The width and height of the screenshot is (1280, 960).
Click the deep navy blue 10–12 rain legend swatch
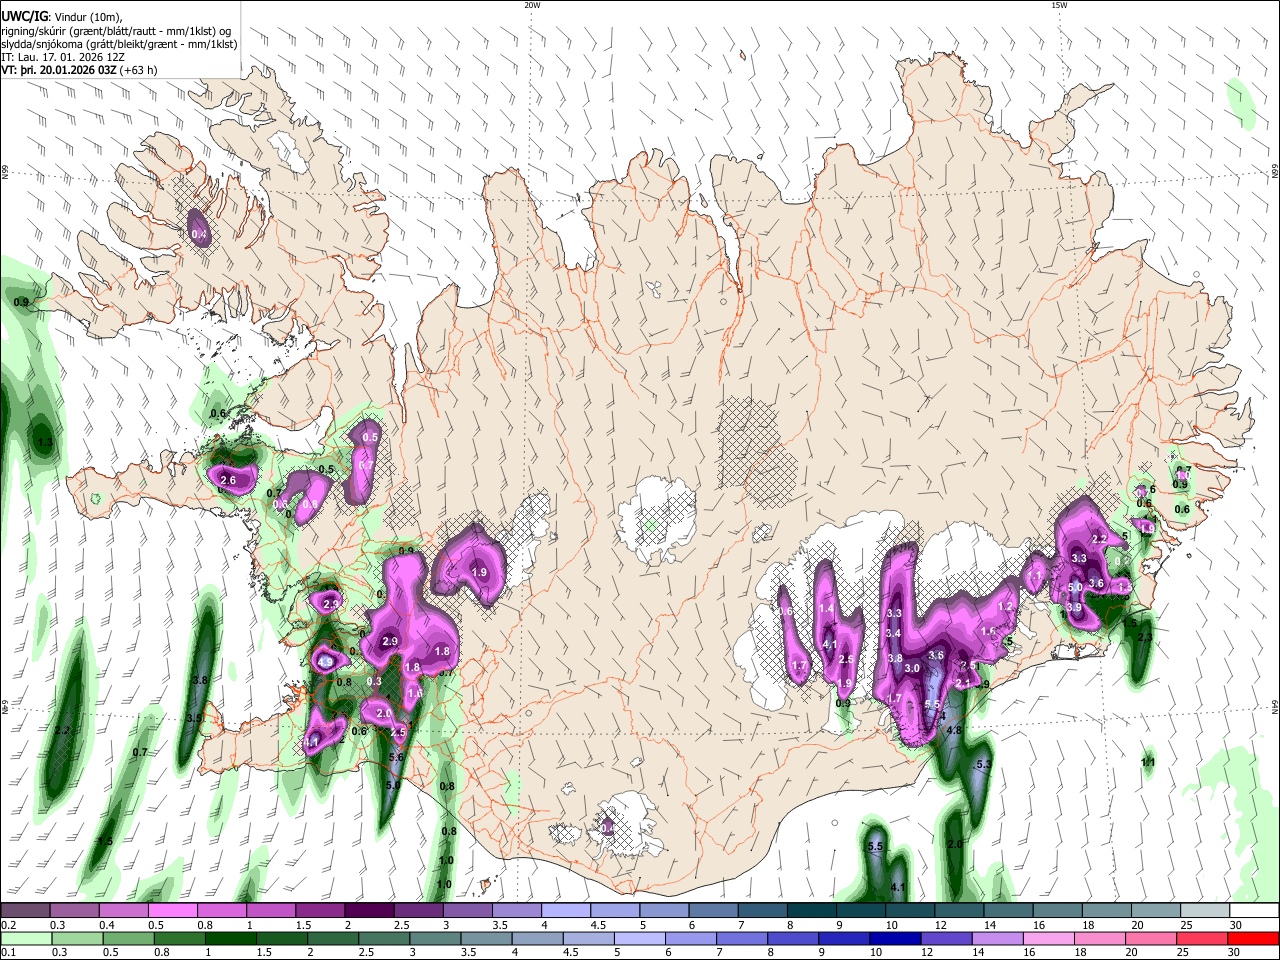coord(894,938)
